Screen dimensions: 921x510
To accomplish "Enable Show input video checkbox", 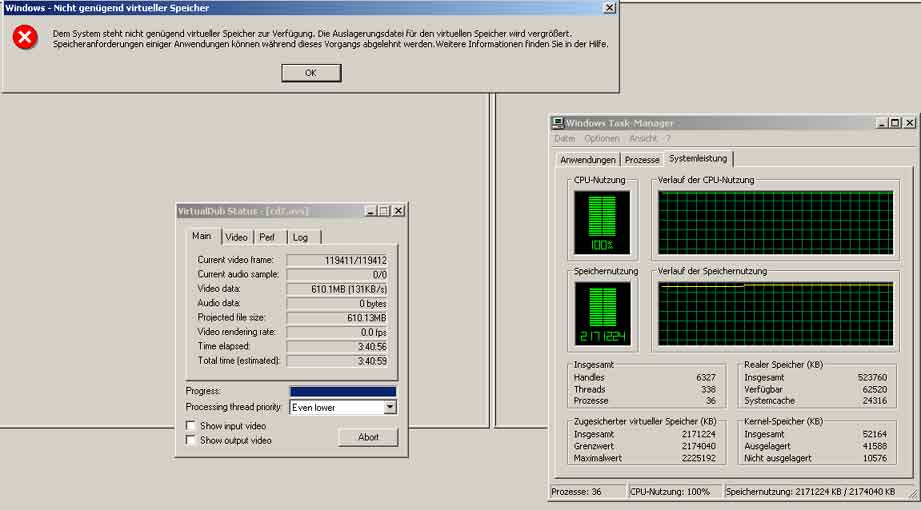I will pyautogui.click(x=190, y=425).
